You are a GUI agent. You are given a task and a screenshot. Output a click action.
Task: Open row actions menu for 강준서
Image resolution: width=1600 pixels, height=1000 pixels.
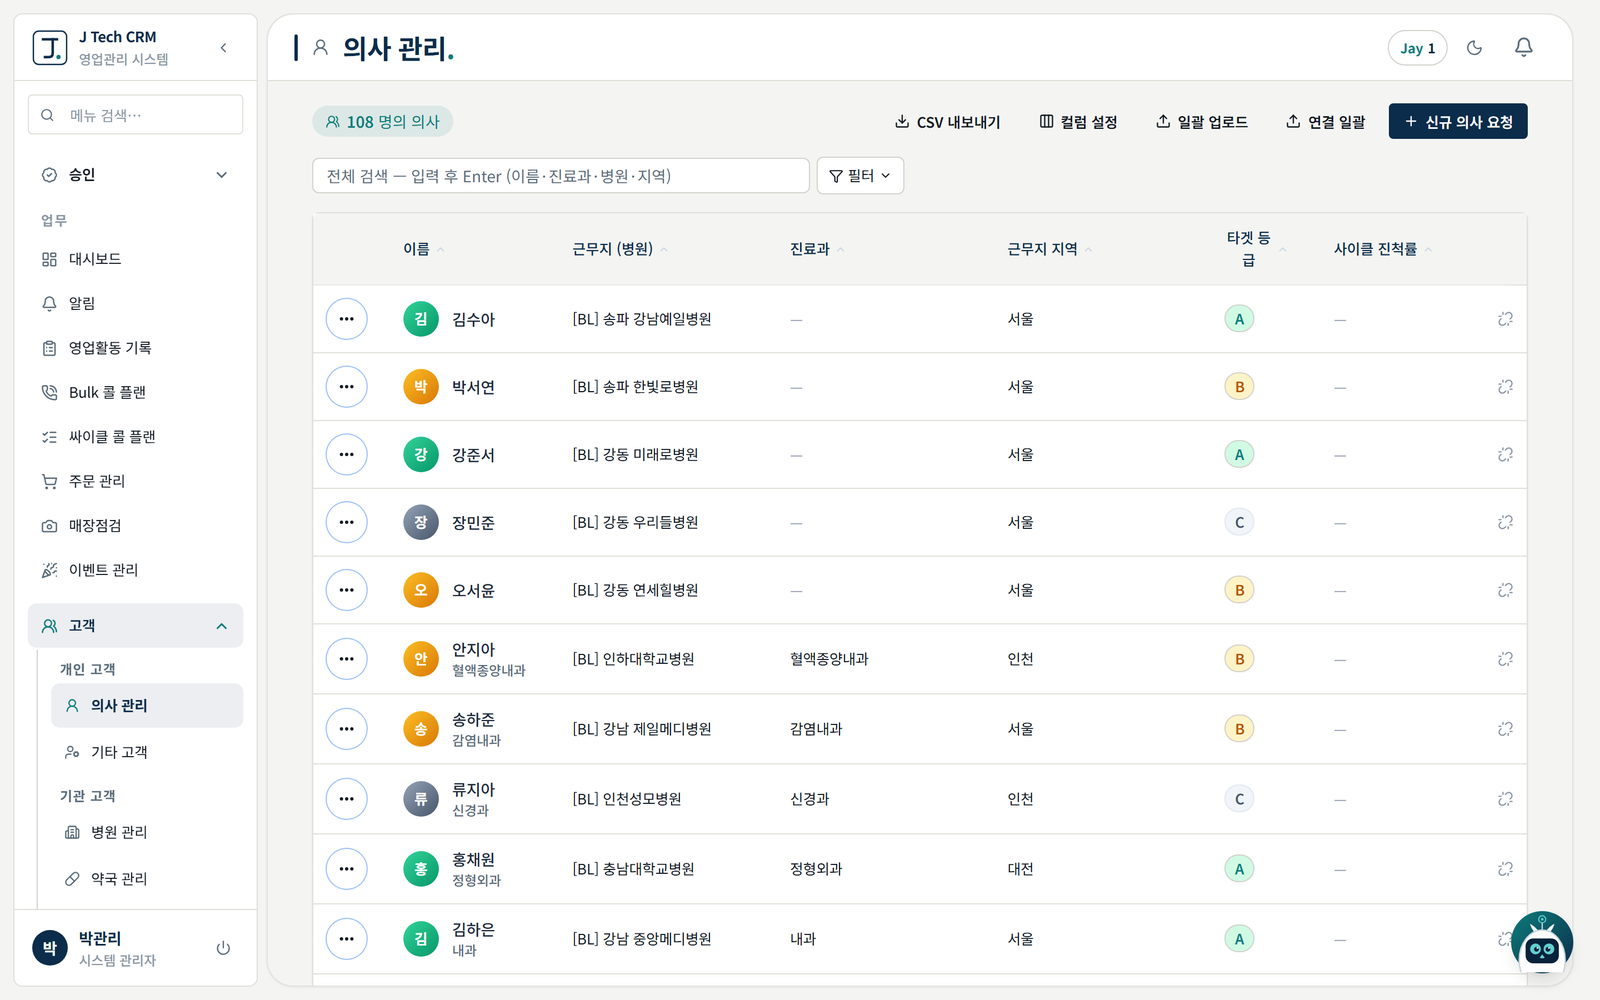(x=346, y=455)
